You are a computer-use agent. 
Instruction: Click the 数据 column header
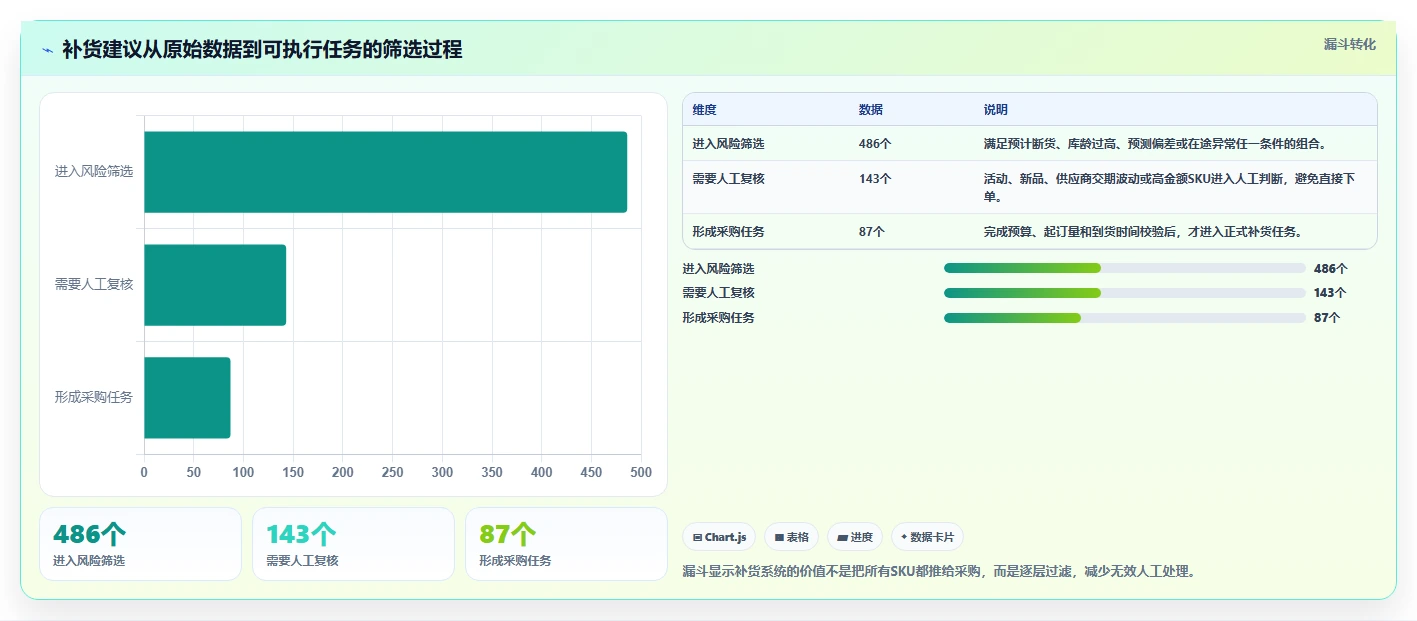pos(870,110)
